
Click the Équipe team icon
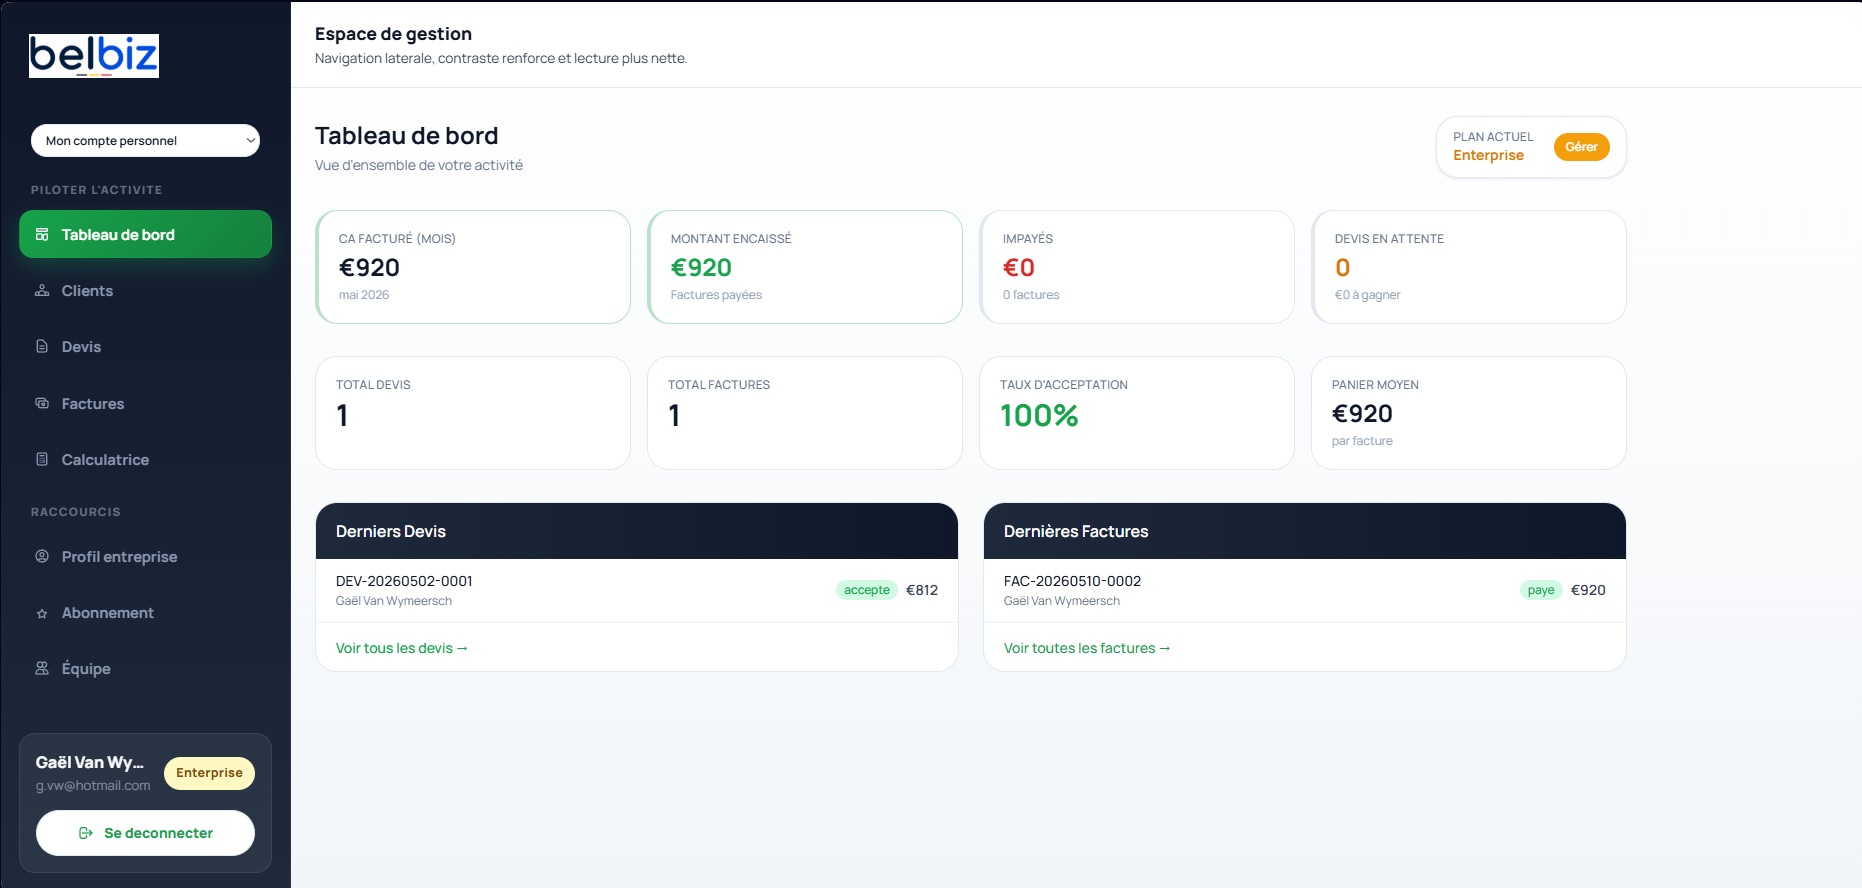[x=42, y=669]
